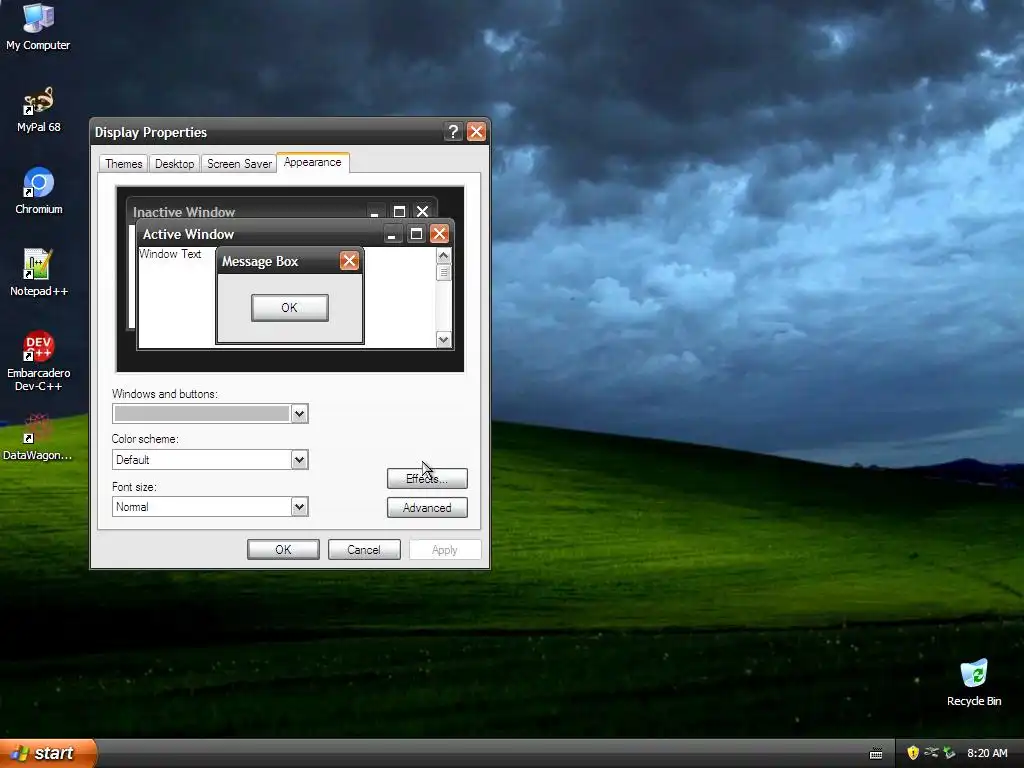Image resolution: width=1024 pixels, height=768 pixels.
Task: Click the Message Box preview title
Action: 260,262
